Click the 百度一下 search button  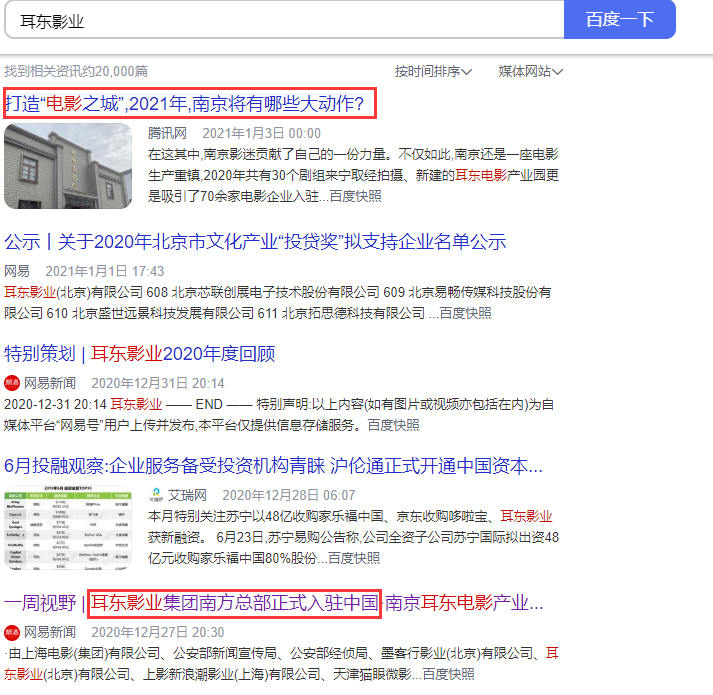pos(619,20)
